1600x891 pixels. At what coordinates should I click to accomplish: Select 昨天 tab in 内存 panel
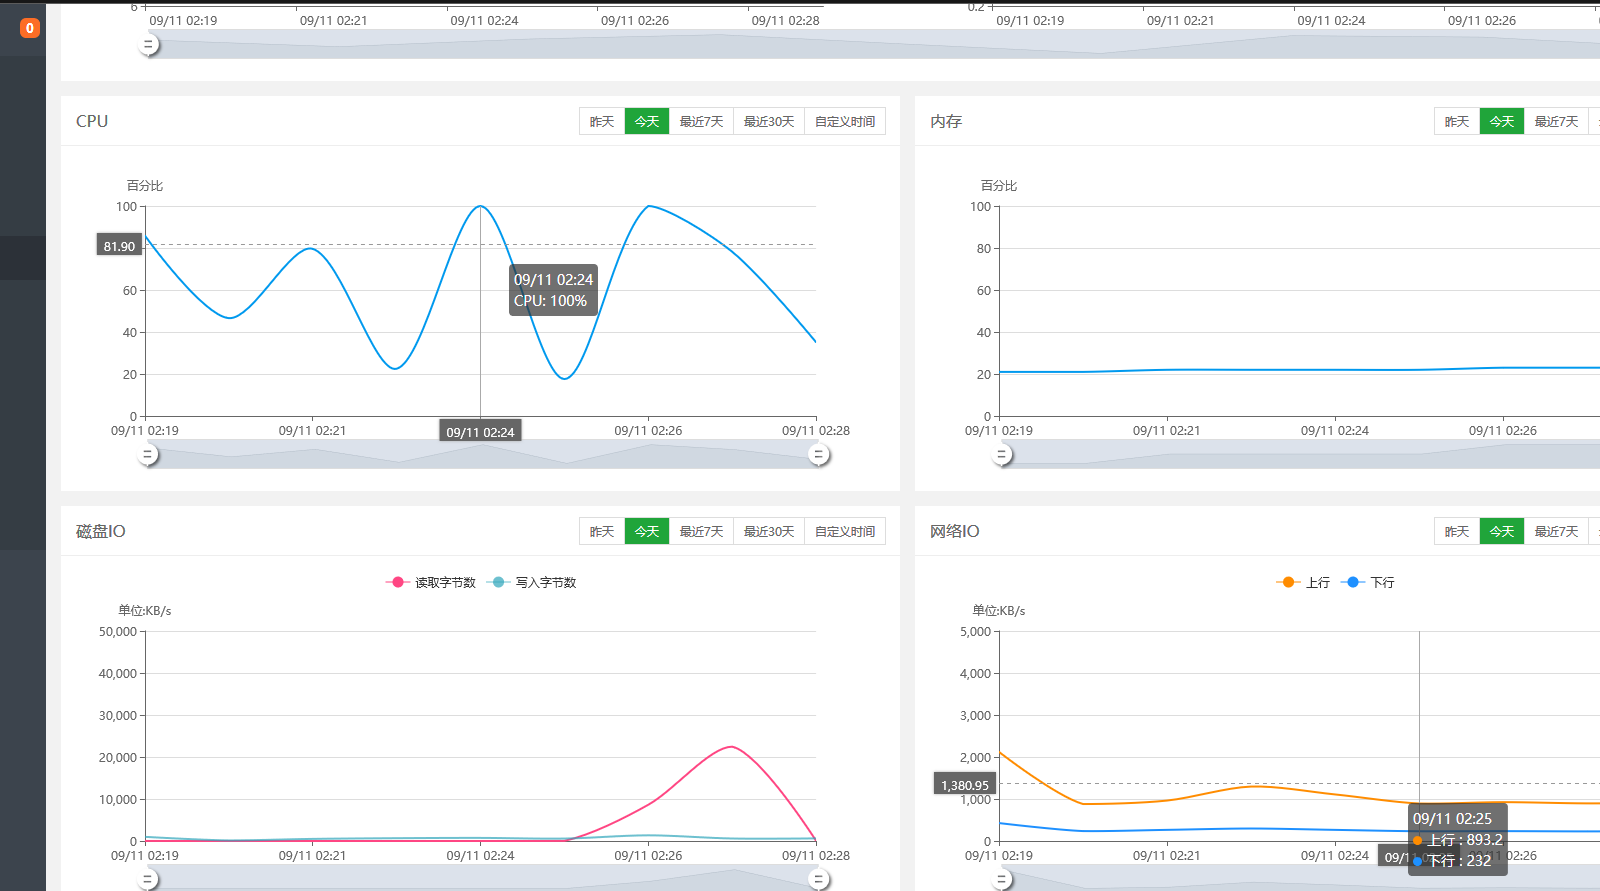1457,121
